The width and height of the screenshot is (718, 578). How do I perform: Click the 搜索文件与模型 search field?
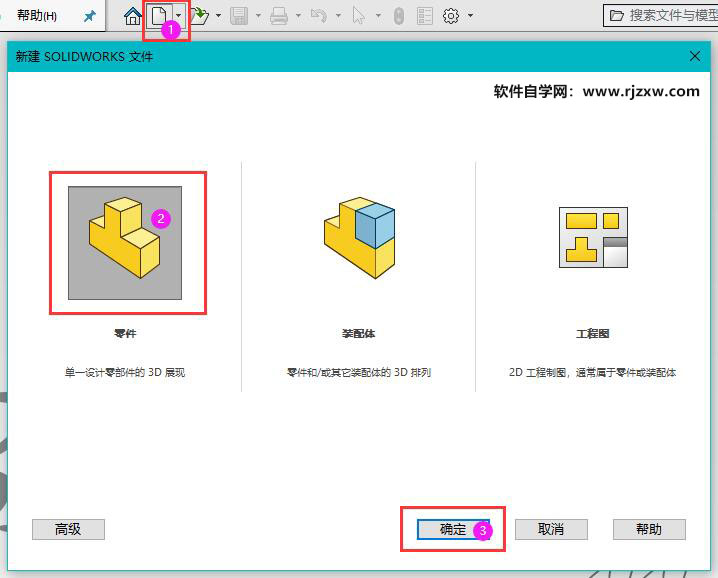[661, 16]
